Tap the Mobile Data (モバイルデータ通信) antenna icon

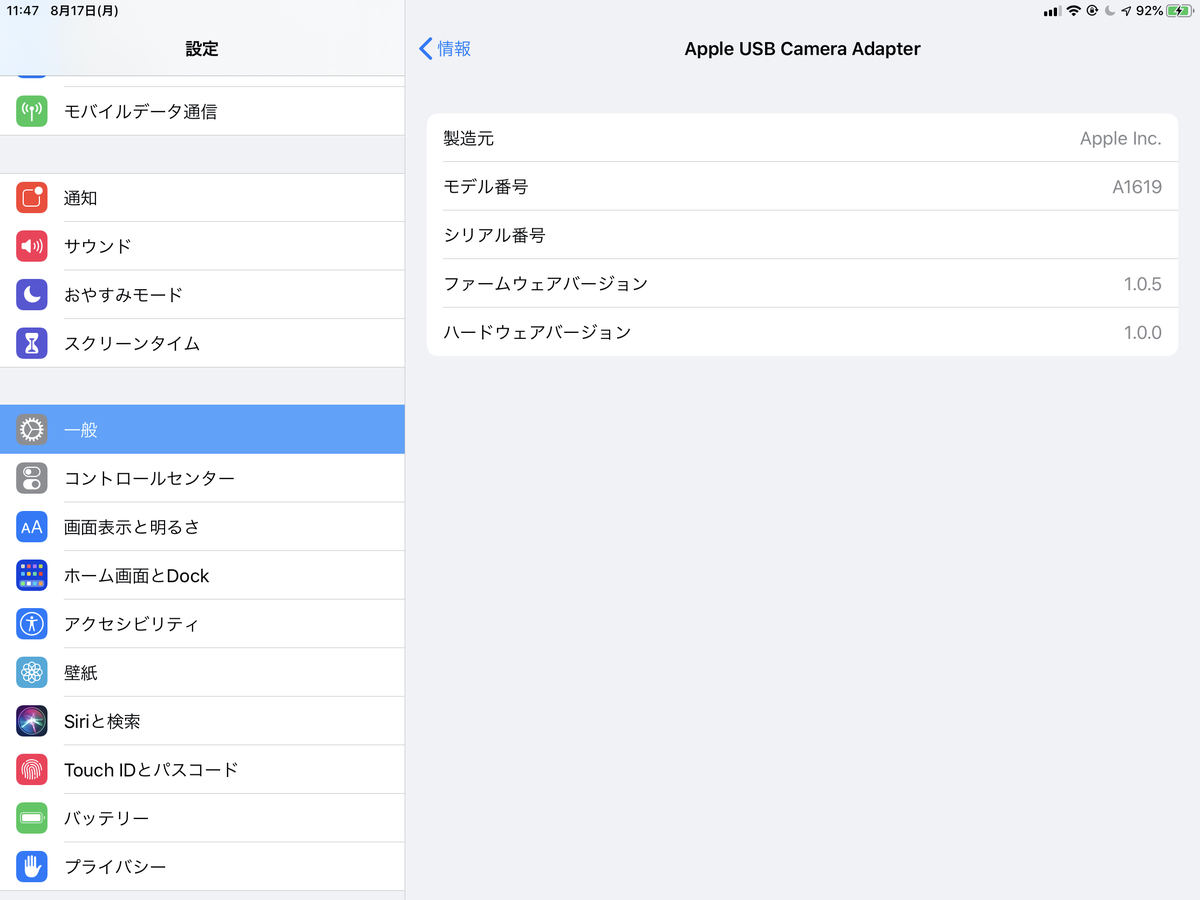(x=32, y=111)
